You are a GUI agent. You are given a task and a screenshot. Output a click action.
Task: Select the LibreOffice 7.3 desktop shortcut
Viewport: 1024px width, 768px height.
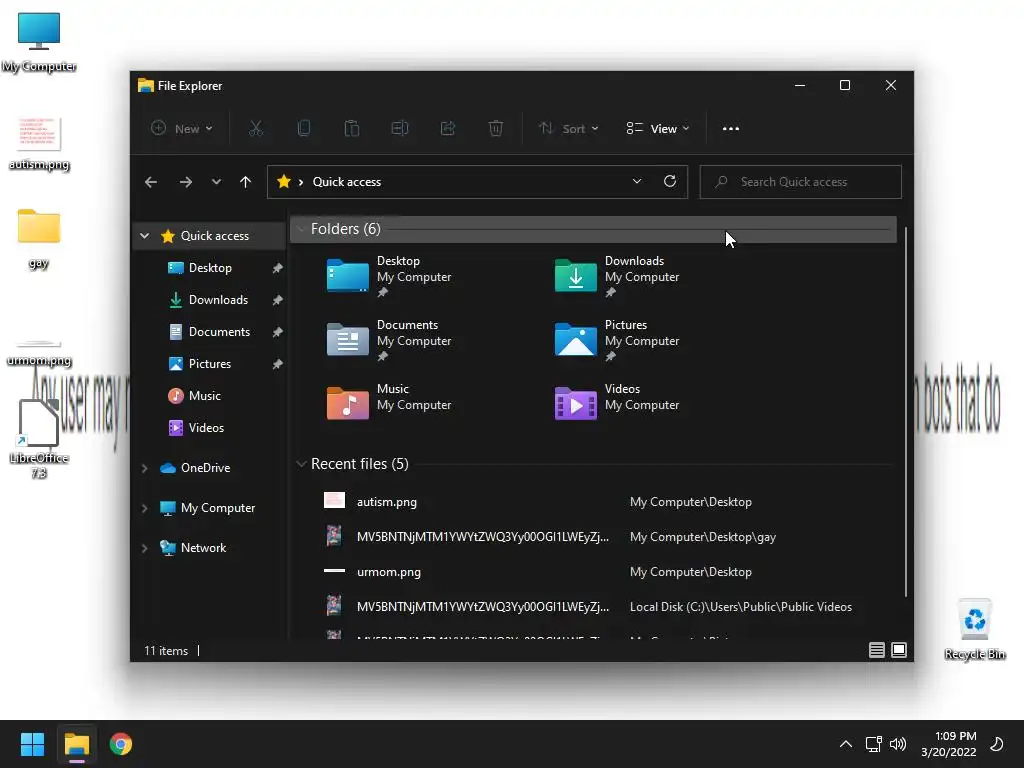pyautogui.click(x=39, y=440)
